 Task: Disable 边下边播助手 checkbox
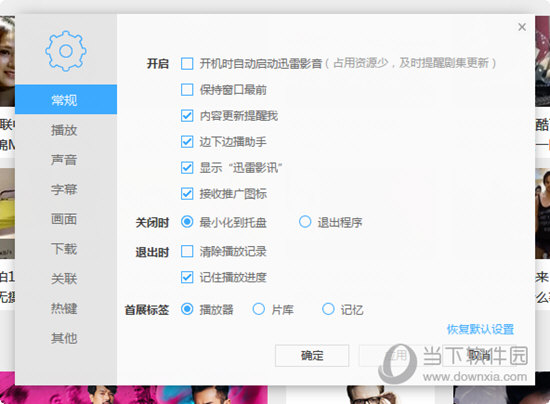[187, 142]
